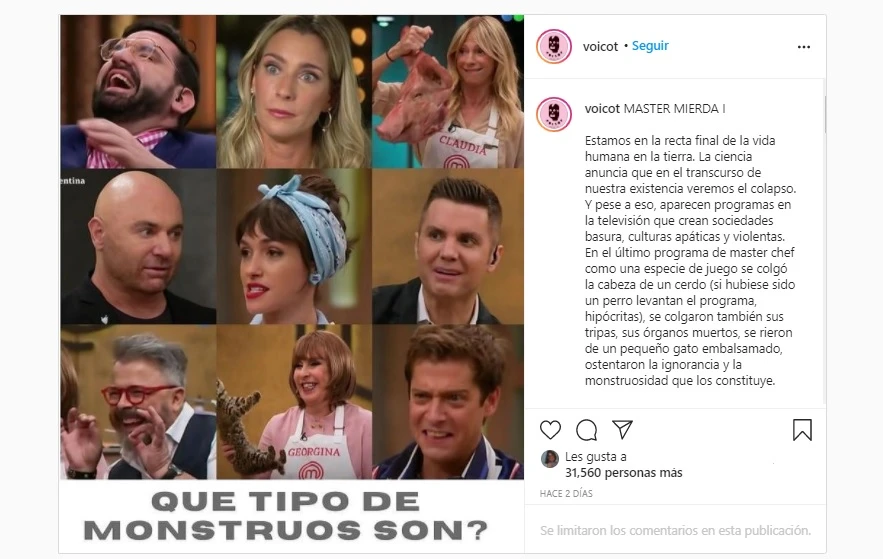Share the post via the paper plane icon
Screen dimensions: 883x559
(x=622, y=430)
